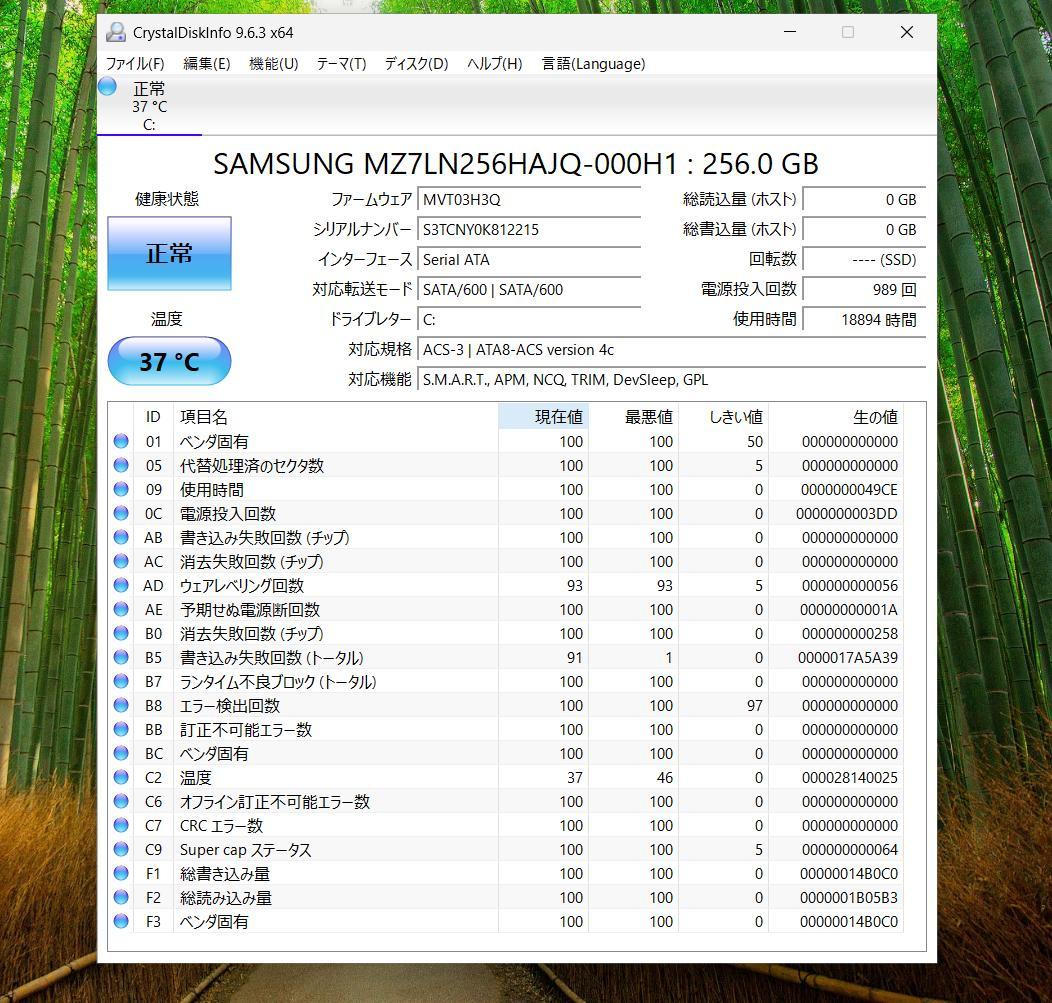The image size is (1052, 1003).
Task: Click the blue indicator beside CRC エラー数
Action: [121, 826]
